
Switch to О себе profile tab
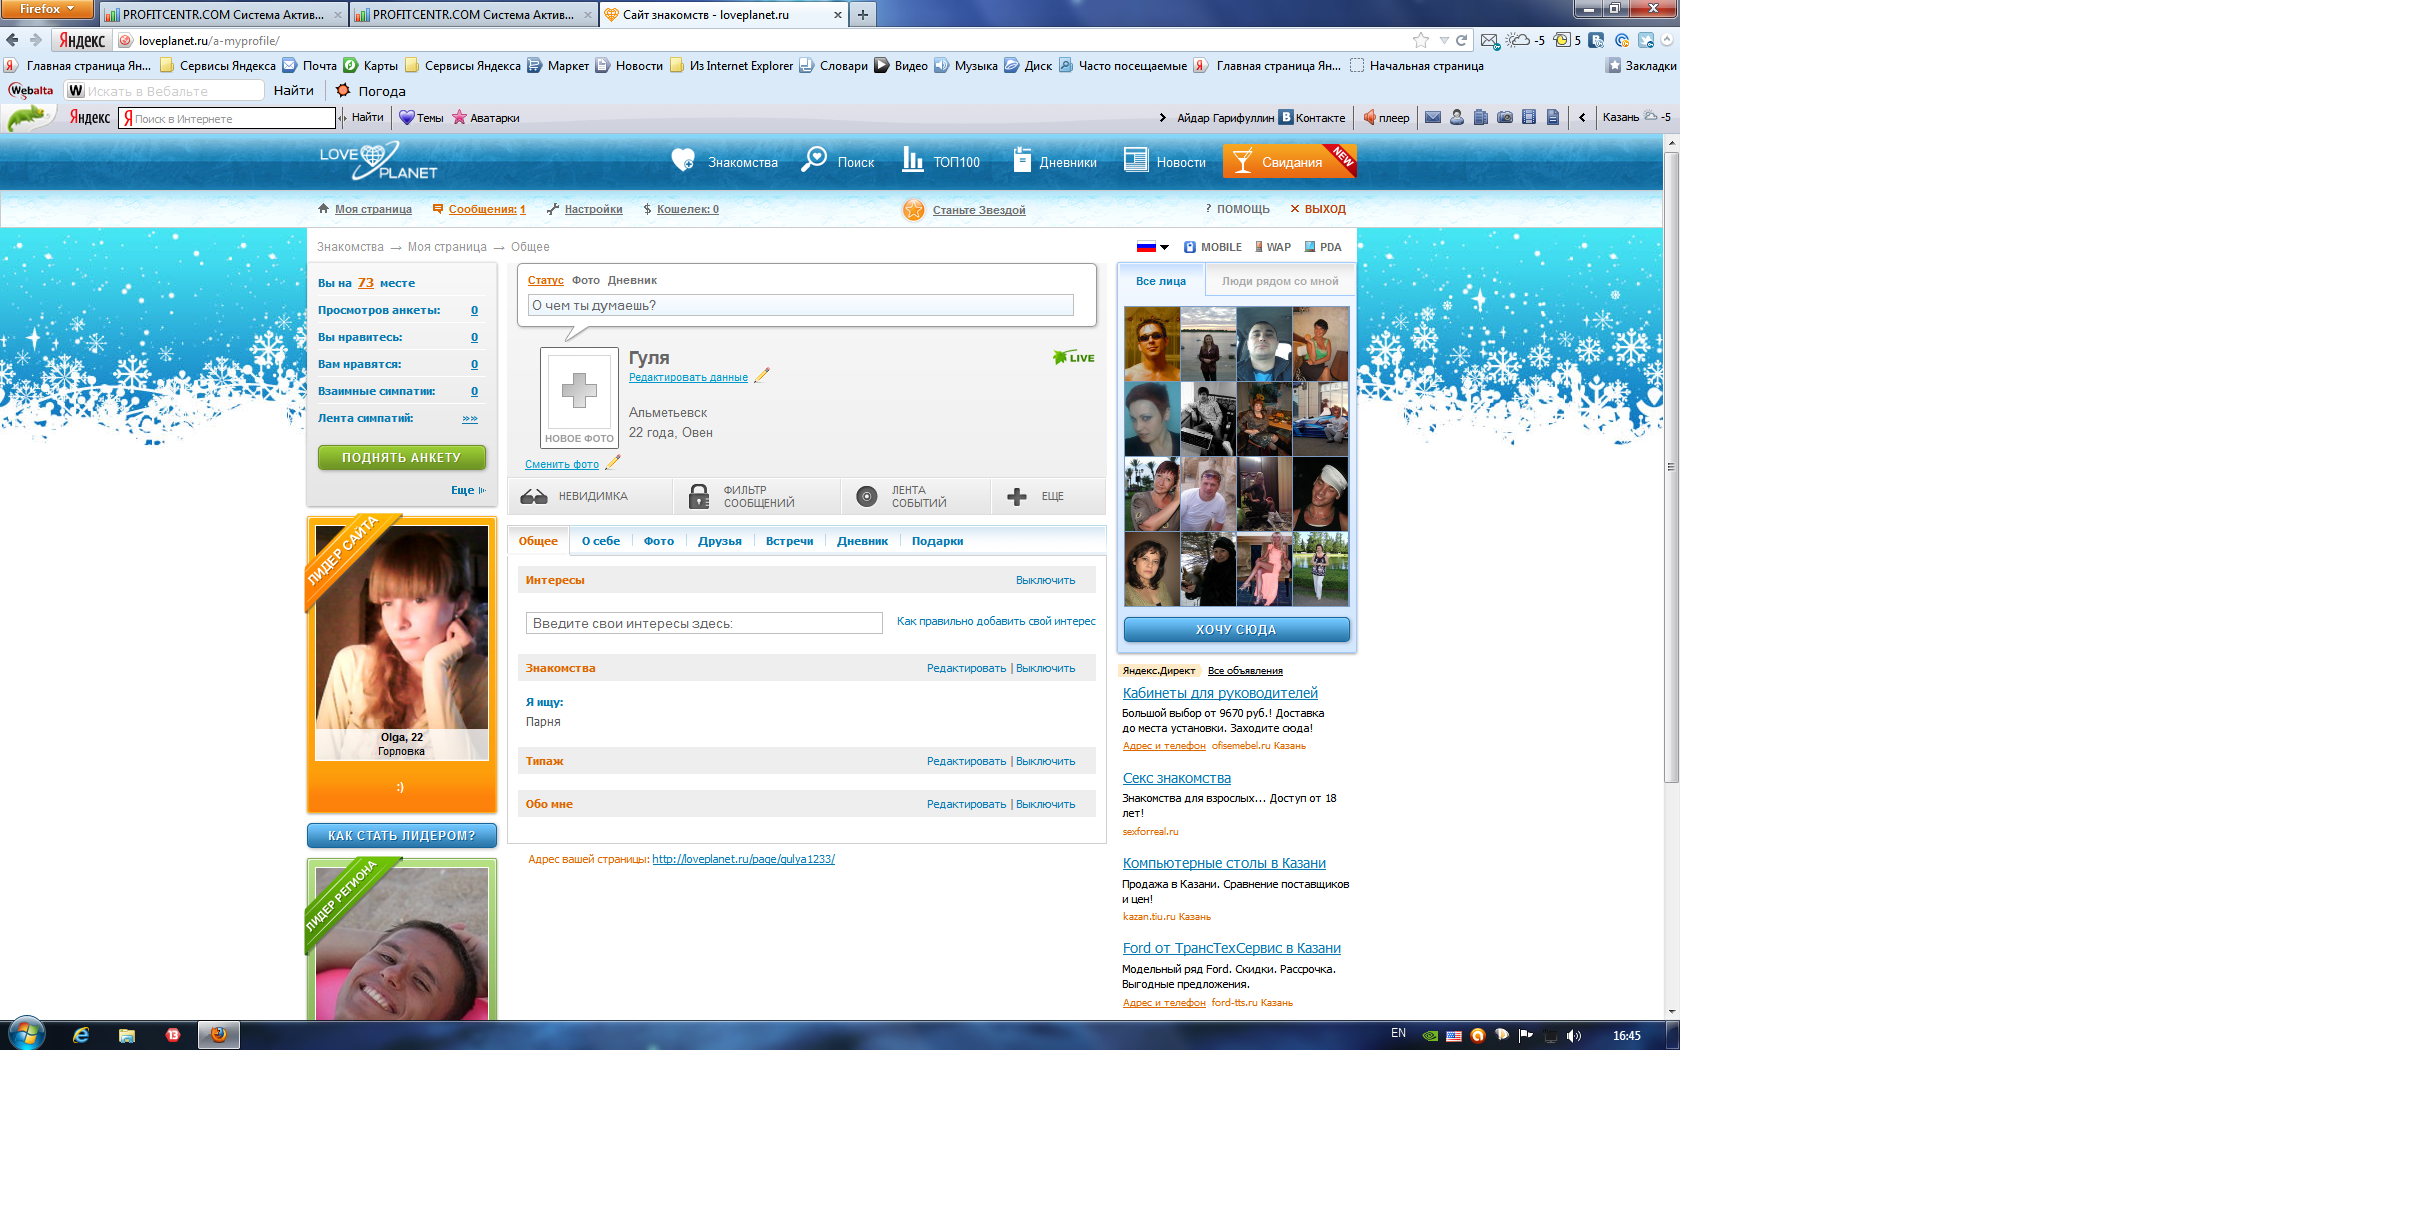(601, 541)
